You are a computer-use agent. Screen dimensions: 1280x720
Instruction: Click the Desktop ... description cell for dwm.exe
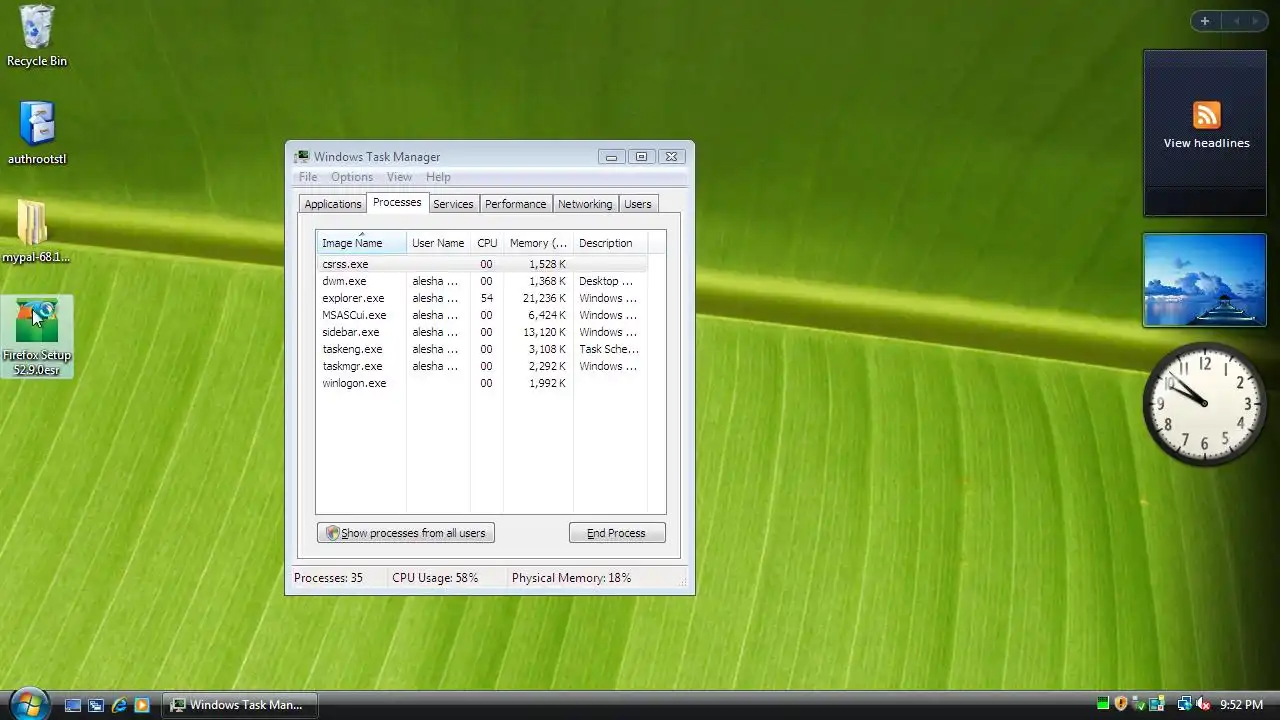tap(606, 281)
